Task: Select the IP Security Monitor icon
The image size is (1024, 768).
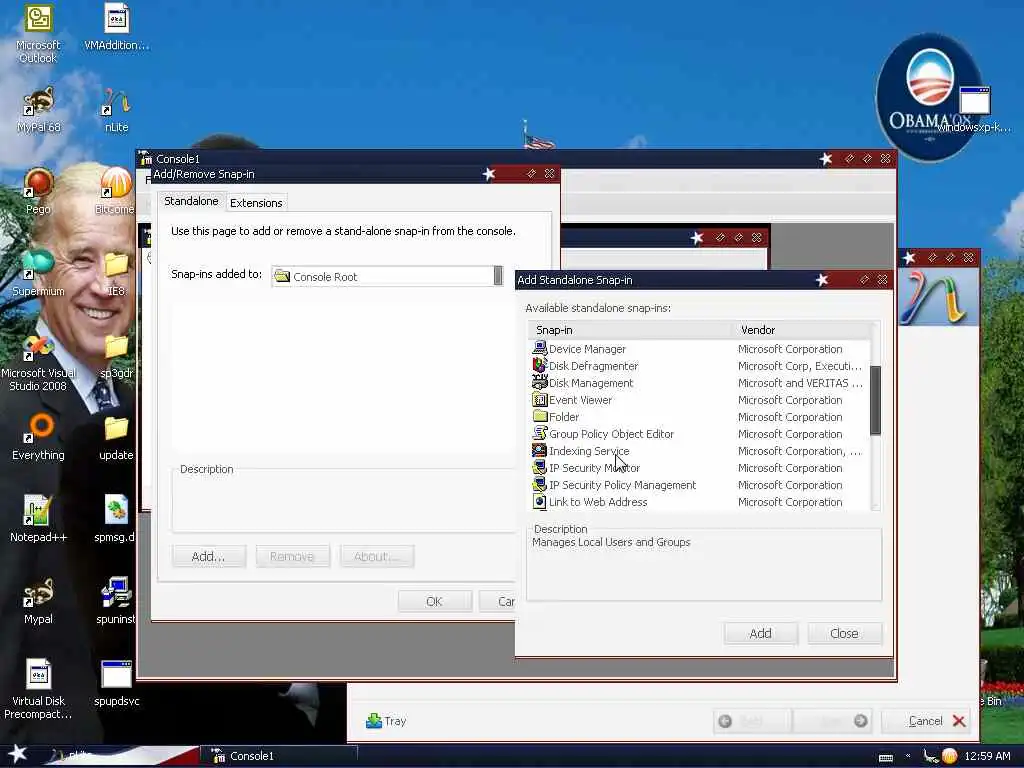Action: (539, 468)
